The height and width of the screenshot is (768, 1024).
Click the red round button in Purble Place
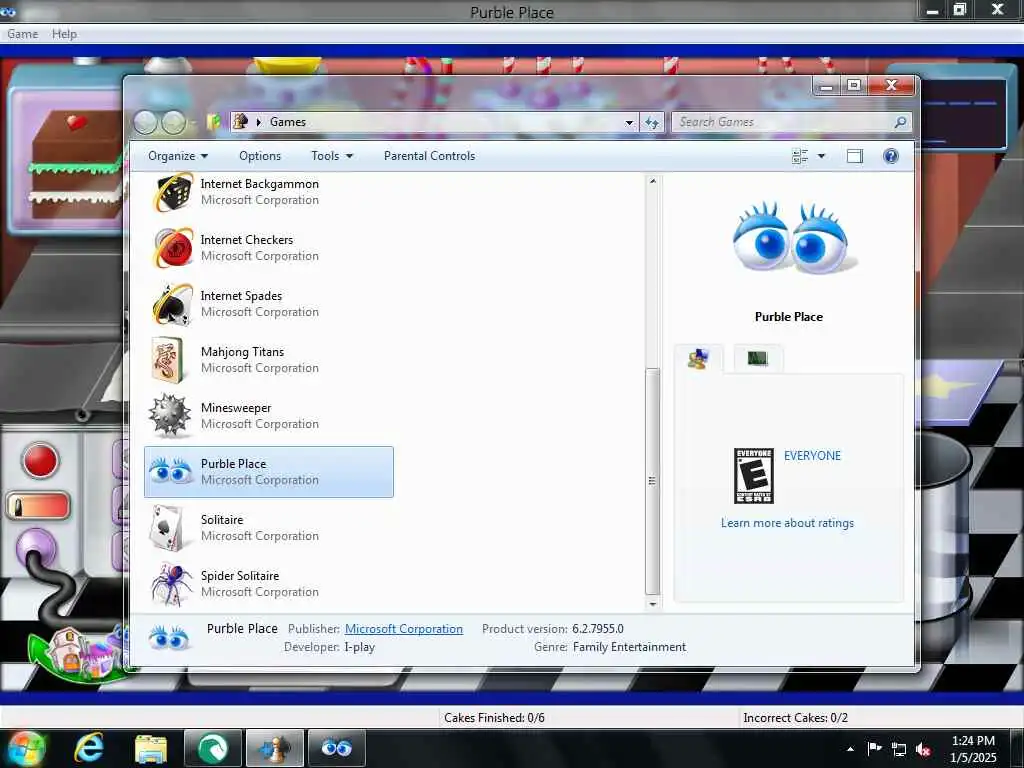(x=40, y=460)
